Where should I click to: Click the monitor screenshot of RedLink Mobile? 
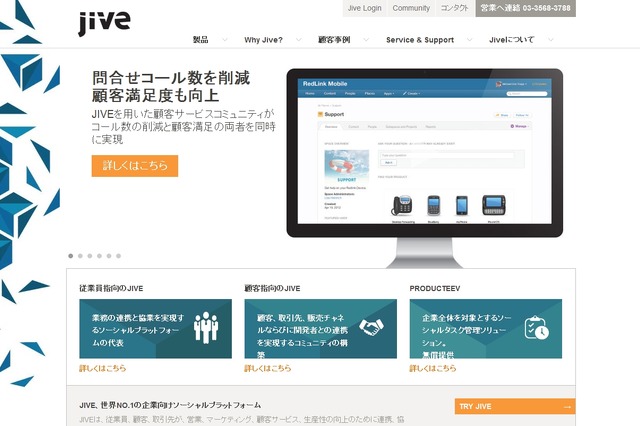click(424, 151)
